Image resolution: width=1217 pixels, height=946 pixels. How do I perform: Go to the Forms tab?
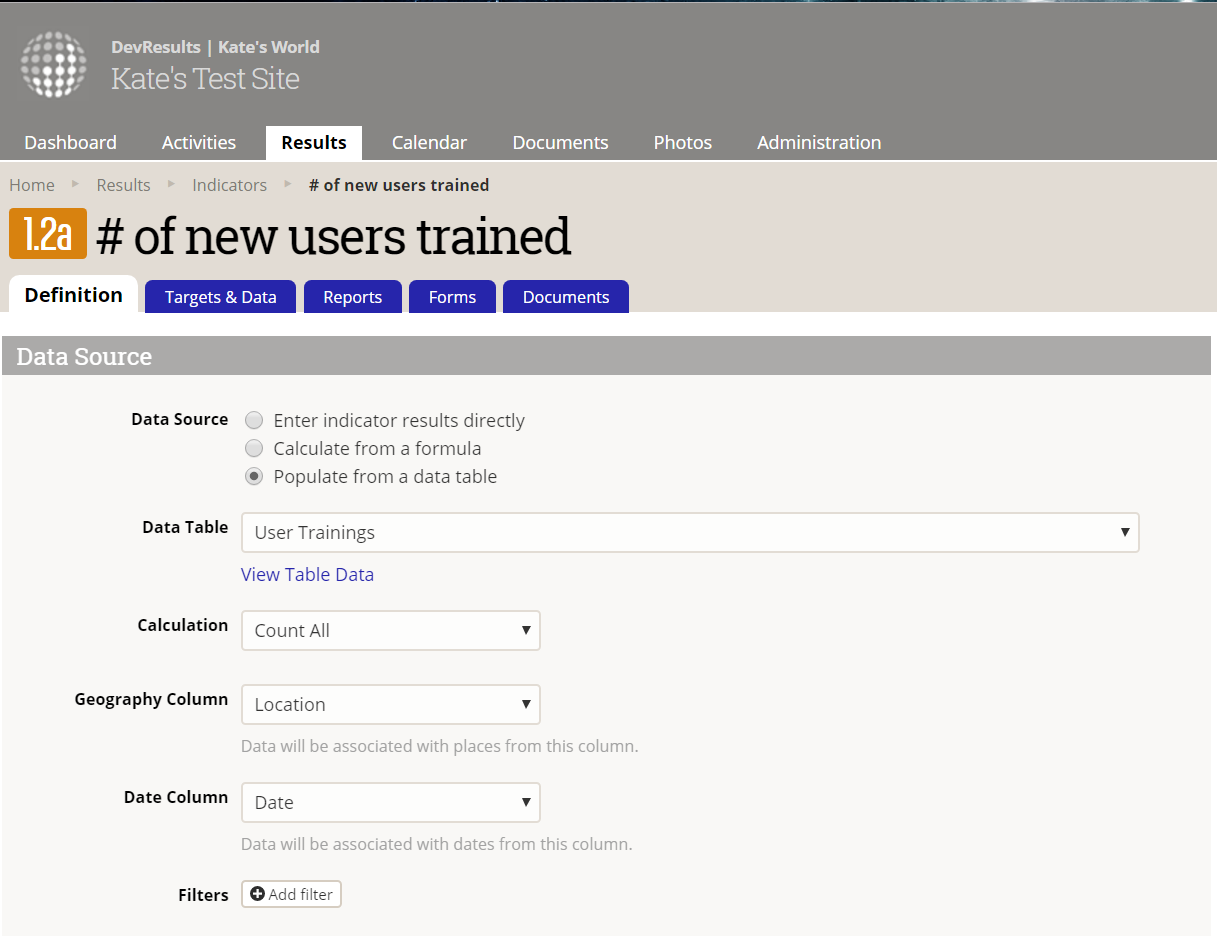[x=452, y=297]
